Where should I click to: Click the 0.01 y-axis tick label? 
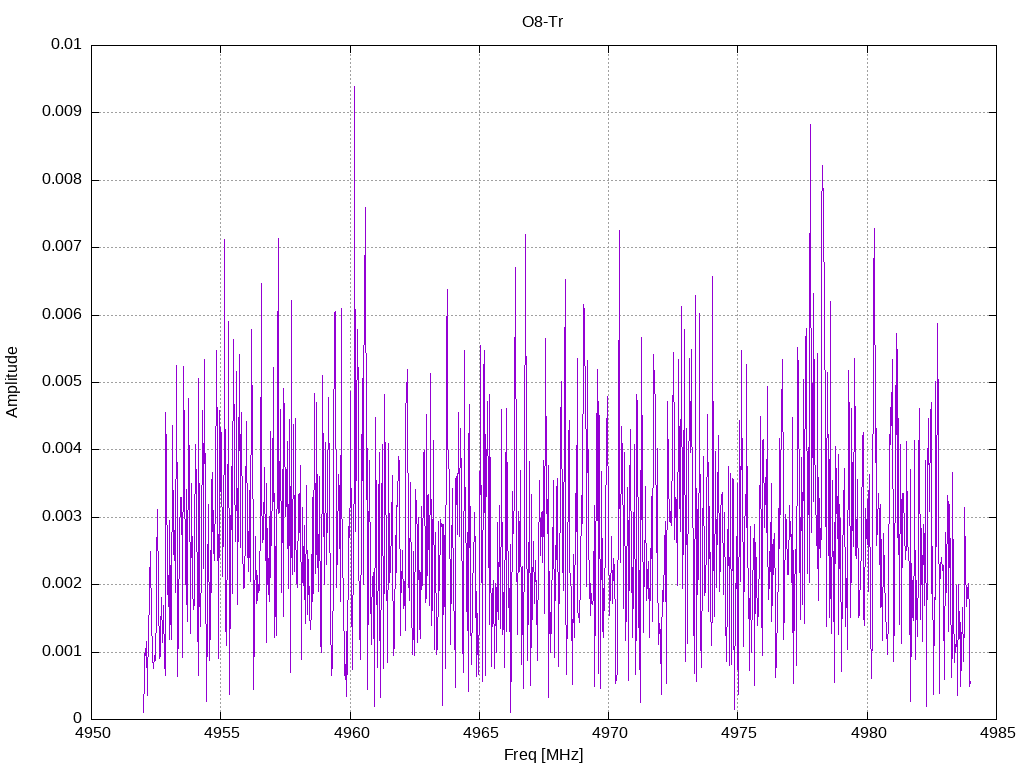click(67, 44)
